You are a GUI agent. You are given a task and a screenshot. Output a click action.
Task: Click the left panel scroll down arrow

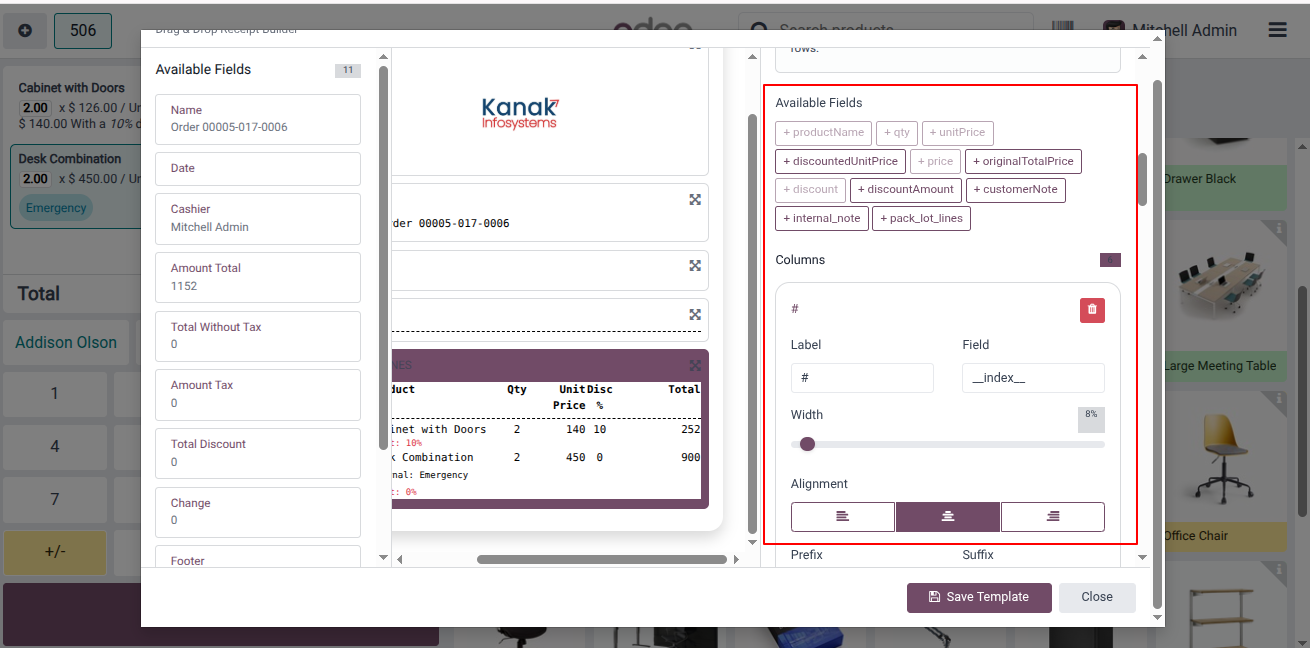[x=383, y=557]
